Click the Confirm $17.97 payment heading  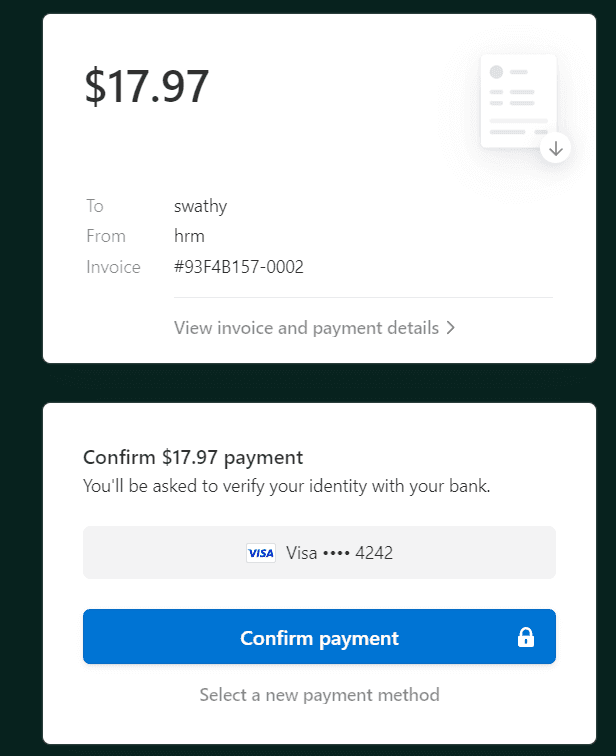192,458
